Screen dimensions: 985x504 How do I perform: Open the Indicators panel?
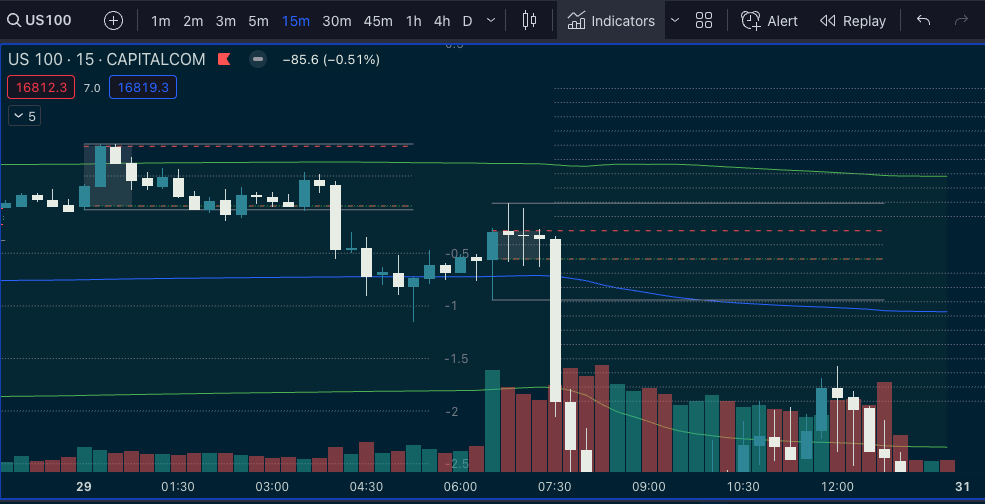pyautogui.click(x=611, y=20)
